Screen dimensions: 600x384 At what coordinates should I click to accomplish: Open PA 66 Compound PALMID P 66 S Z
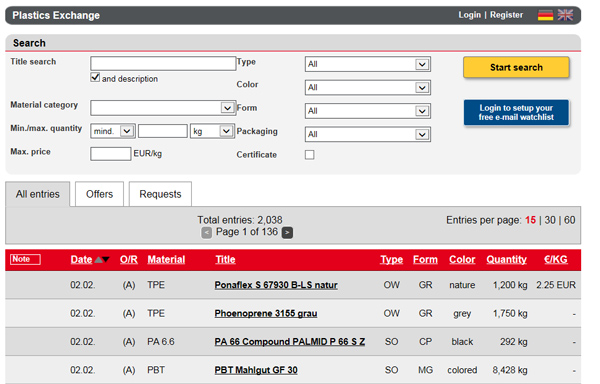tap(290, 342)
